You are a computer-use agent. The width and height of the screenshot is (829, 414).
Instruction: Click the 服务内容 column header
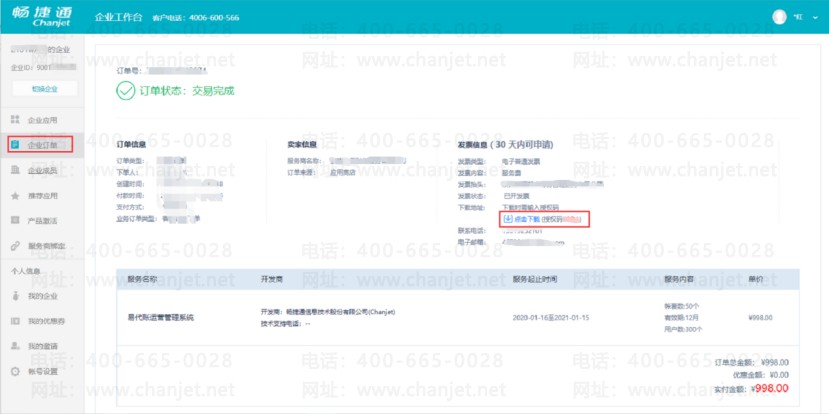click(x=679, y=279)
